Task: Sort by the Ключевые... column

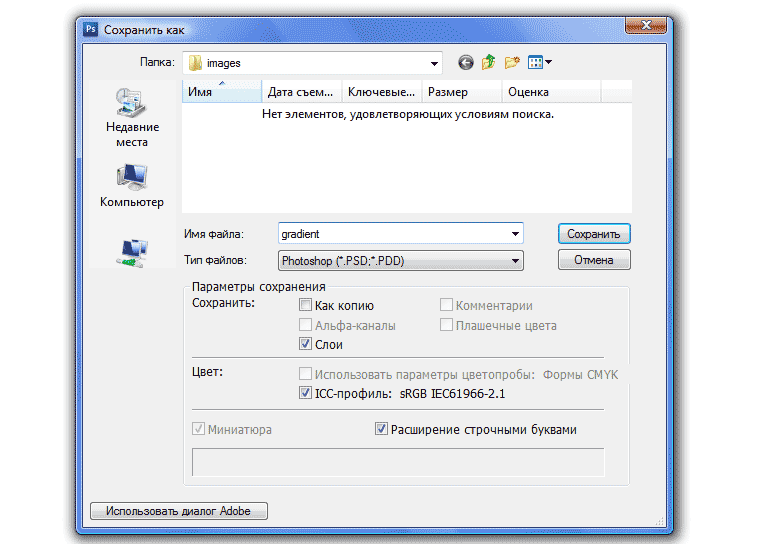Action: pos(382,92)
